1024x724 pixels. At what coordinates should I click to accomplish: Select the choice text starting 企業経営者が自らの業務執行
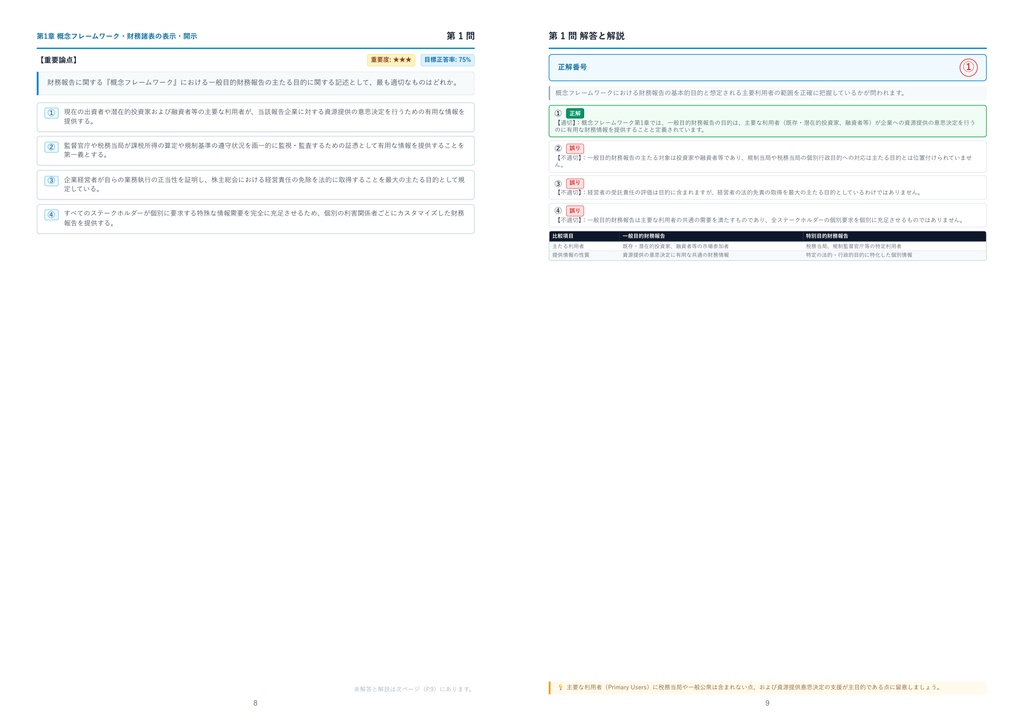tap(264, 184)
